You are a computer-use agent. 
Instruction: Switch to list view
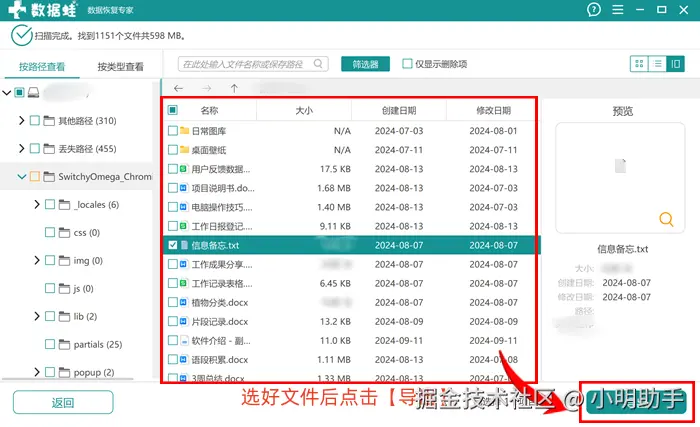tap(657, 64)
